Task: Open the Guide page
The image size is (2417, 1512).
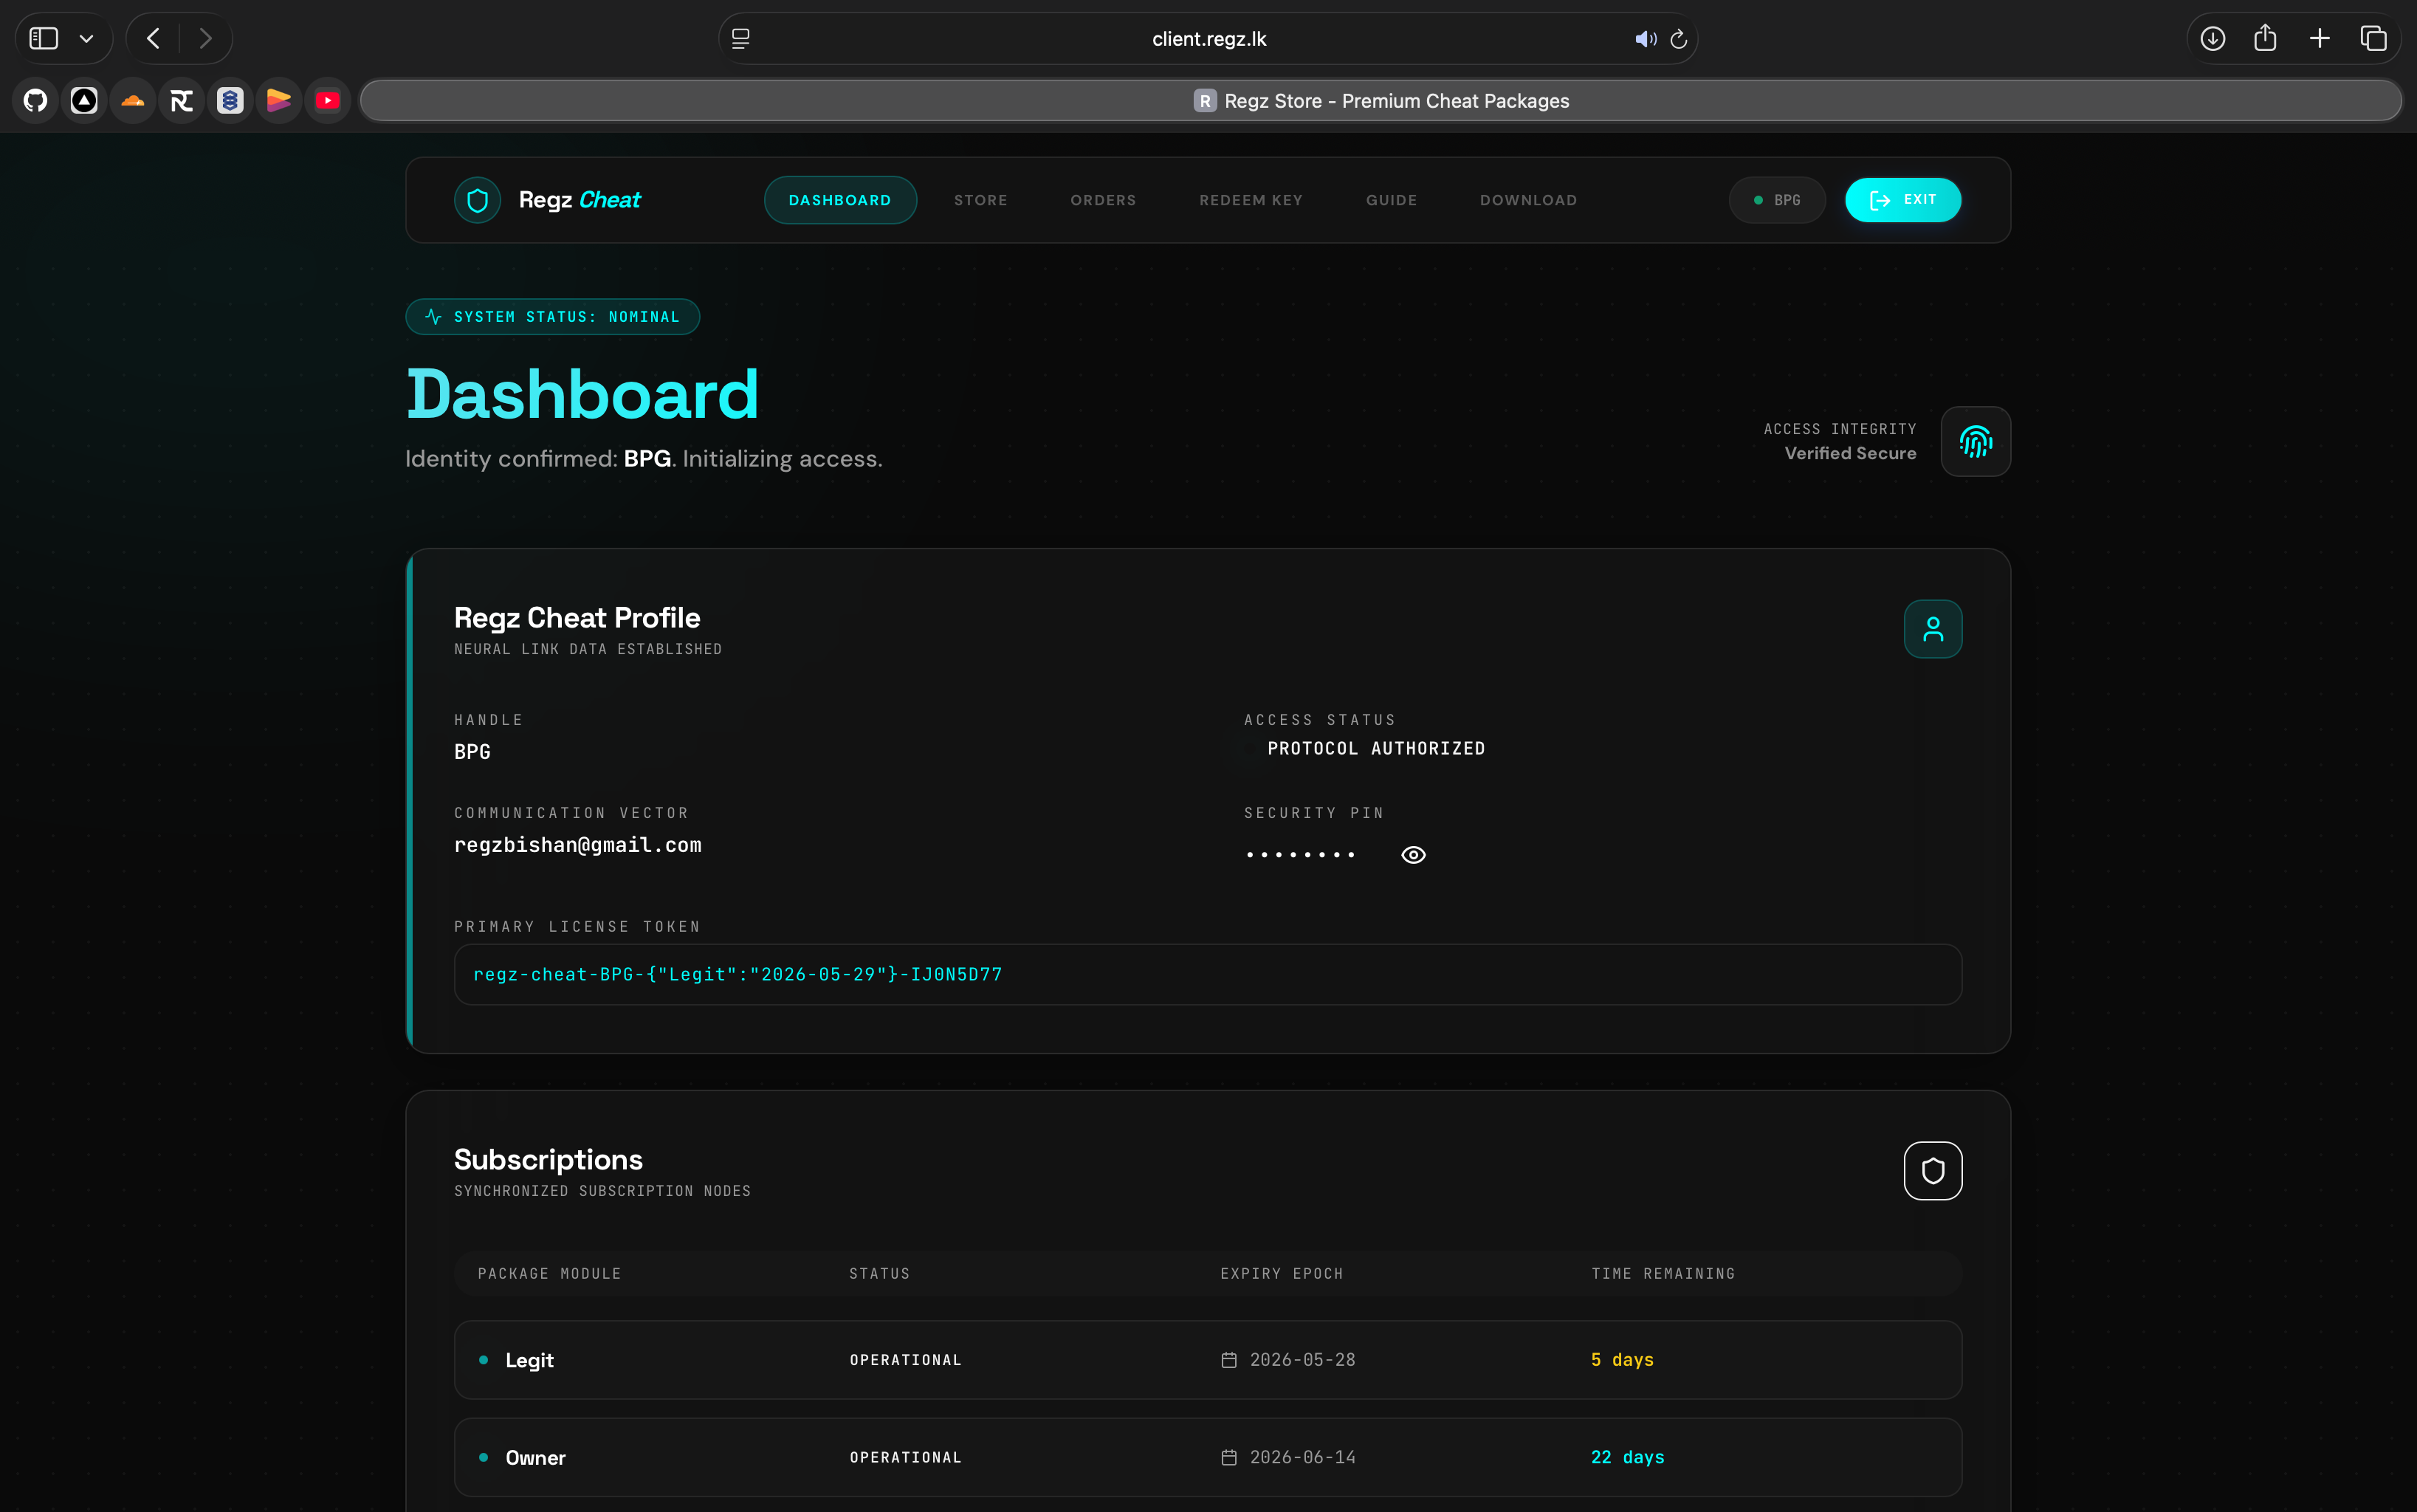Action: [x=1392, y=200]
